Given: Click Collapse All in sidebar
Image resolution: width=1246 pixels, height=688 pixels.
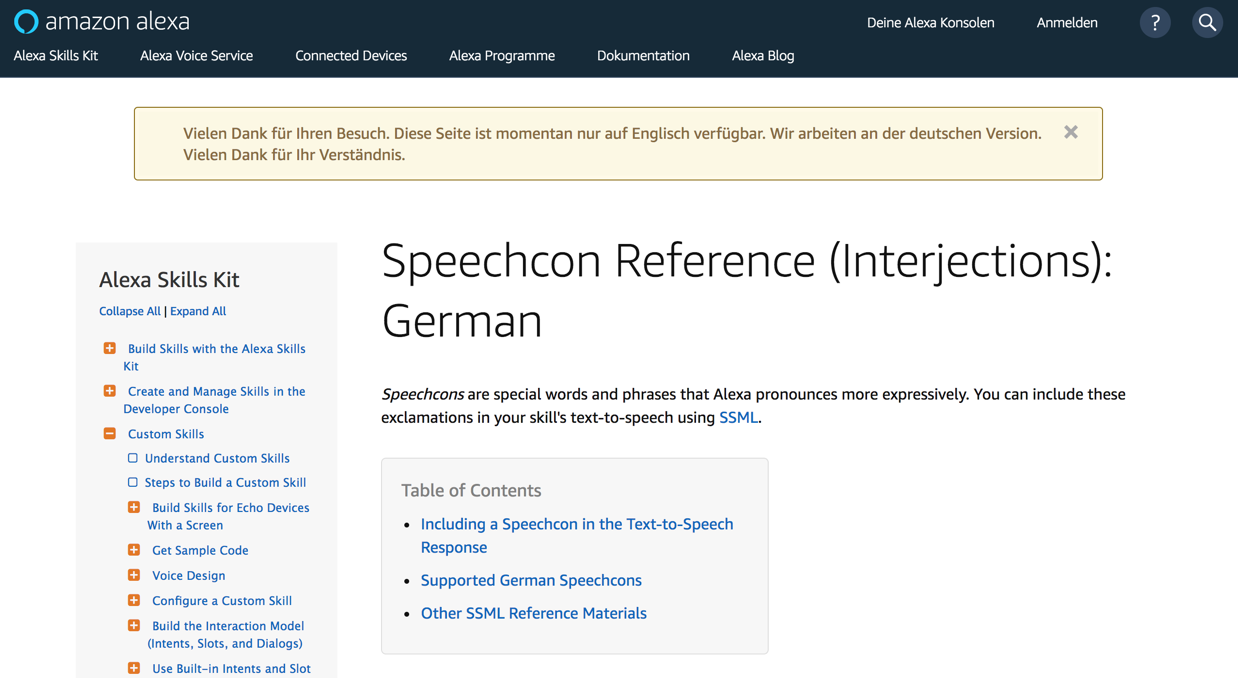Looking at the screenshot, I should pos(130,313).
